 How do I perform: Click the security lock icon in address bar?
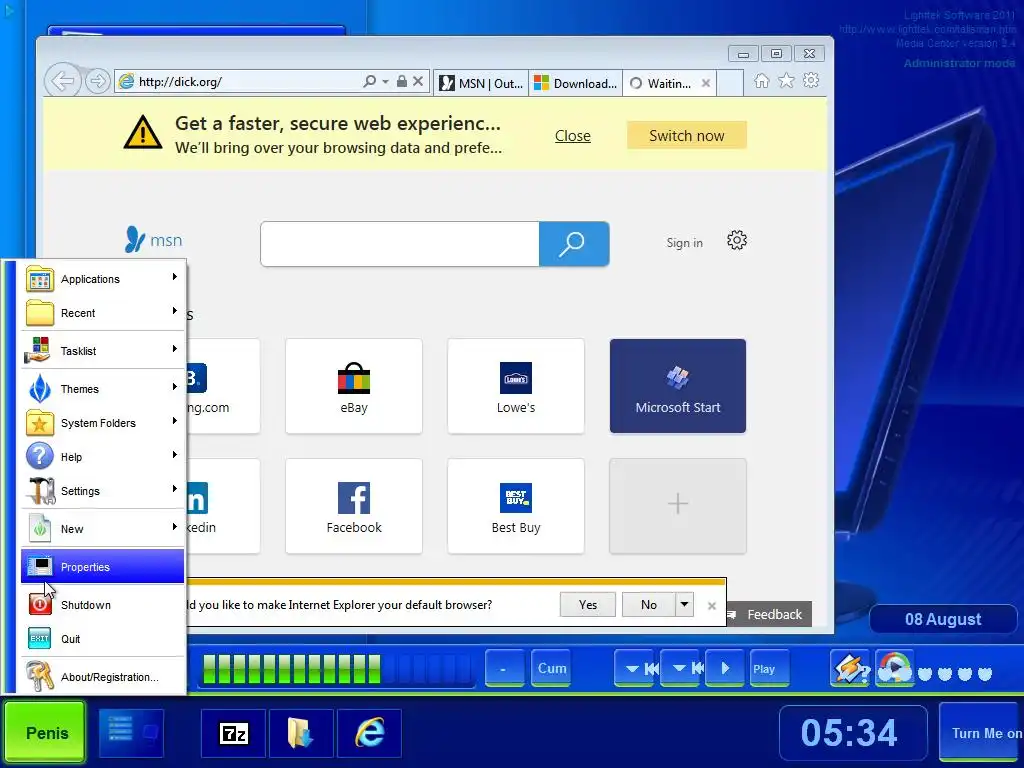[x=402, y=81]
